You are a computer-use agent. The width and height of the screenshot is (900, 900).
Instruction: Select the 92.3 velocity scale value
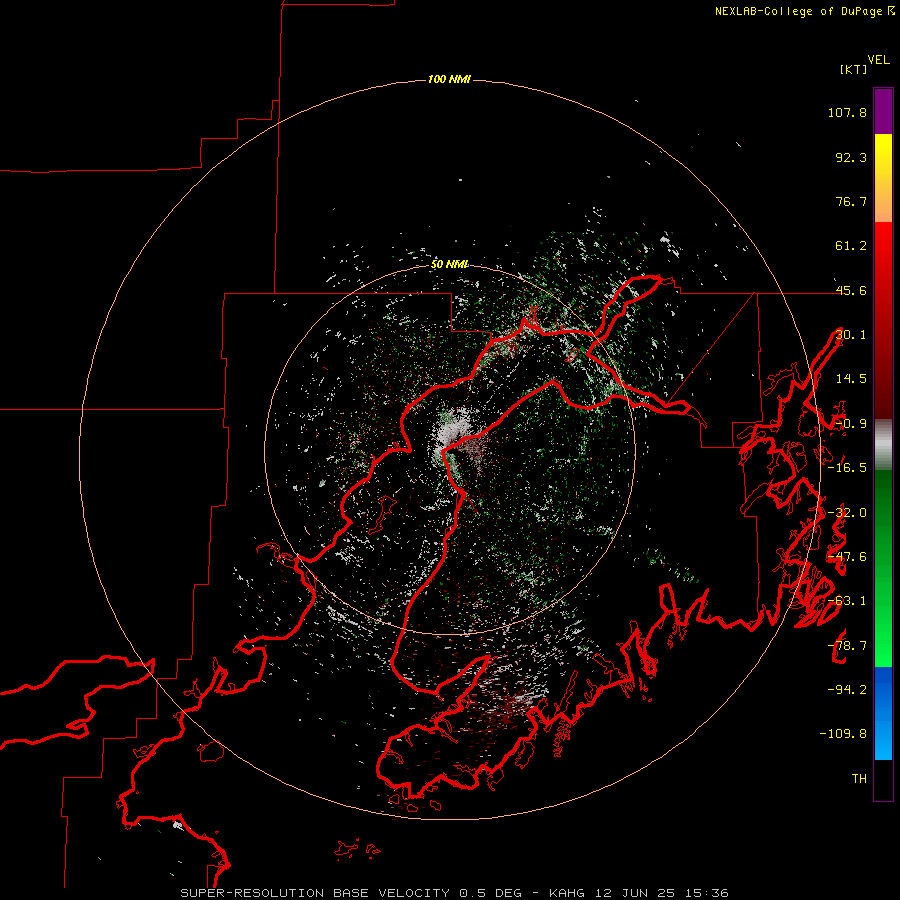click(851, 157)
